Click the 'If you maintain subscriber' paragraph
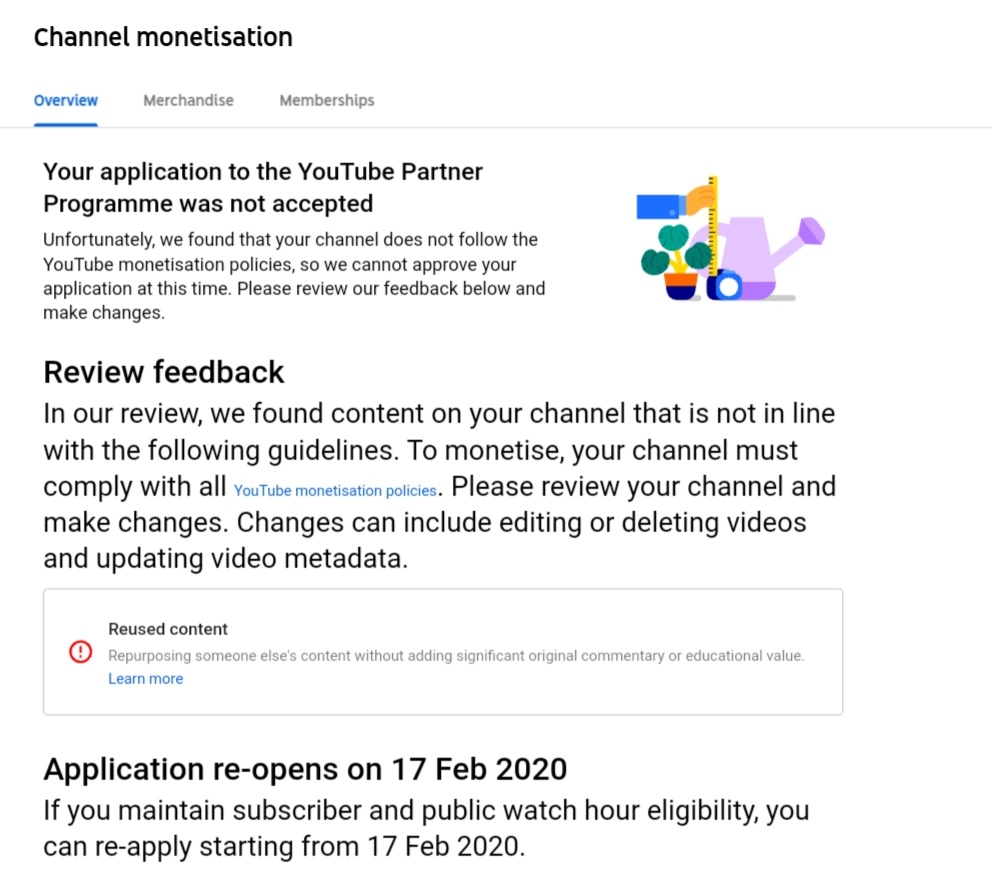The image size is (992, 878). pos(426,829)
